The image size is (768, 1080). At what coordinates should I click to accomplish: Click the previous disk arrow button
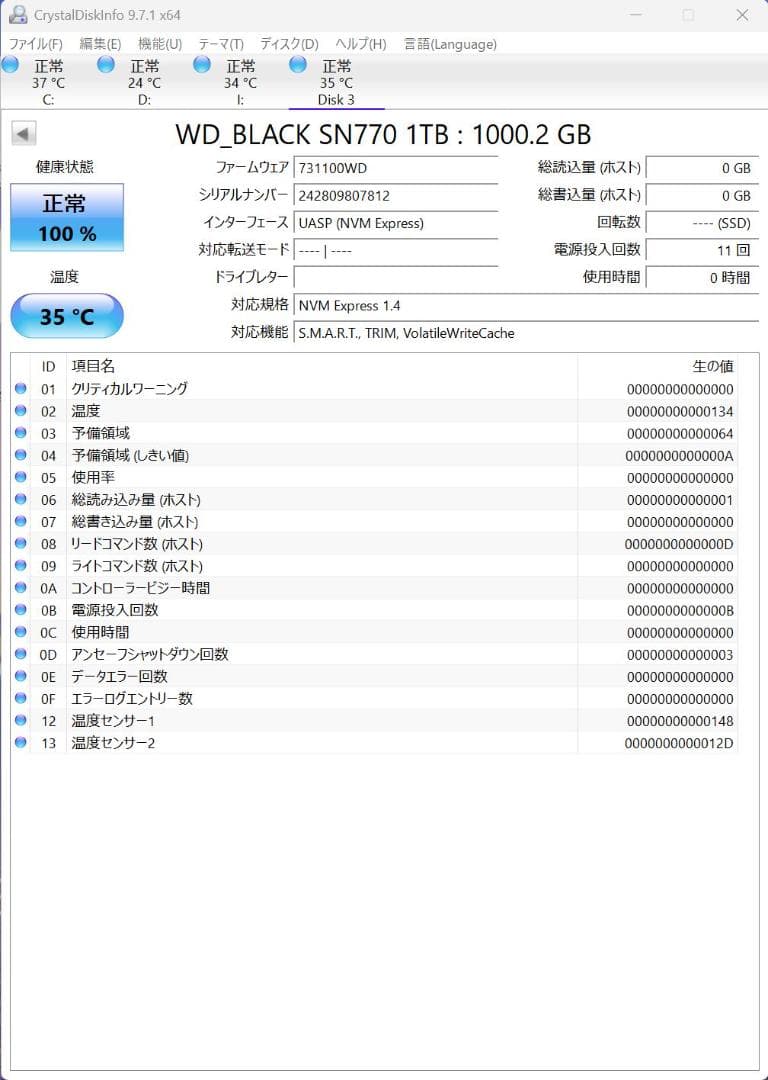(23, 134)
